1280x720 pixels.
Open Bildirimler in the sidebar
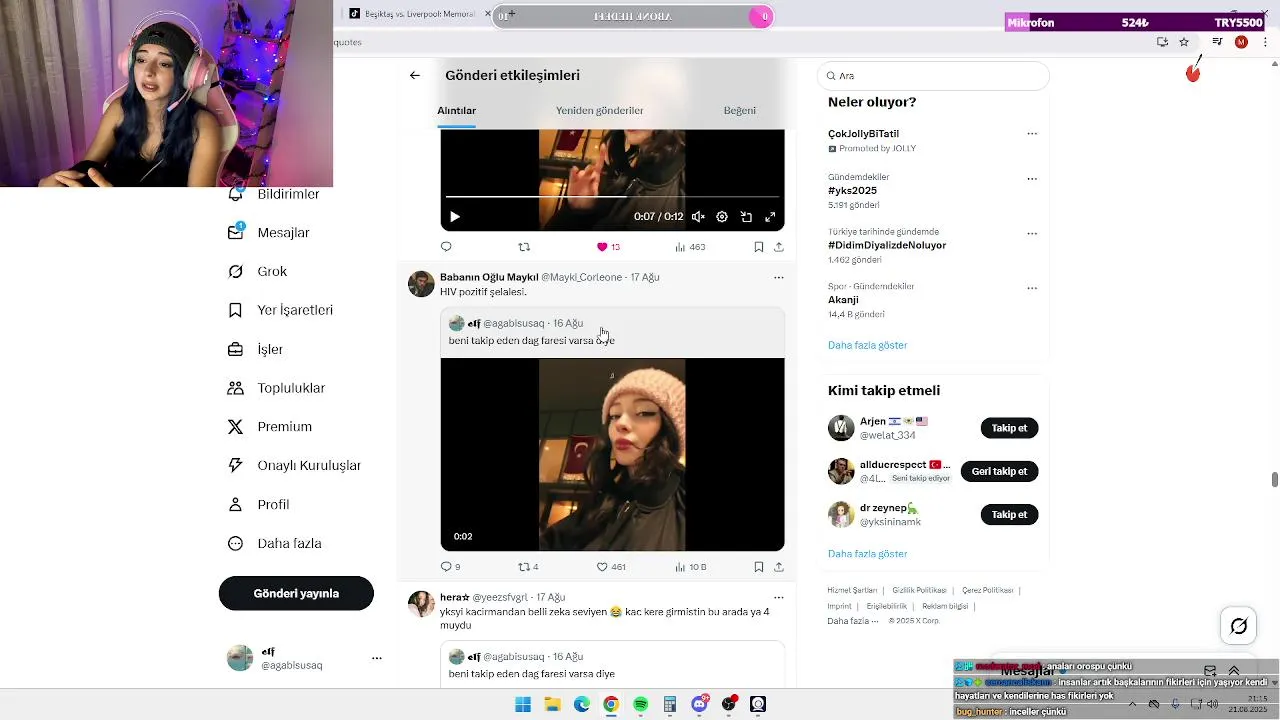pyautogui.click(x=275, y=194)
